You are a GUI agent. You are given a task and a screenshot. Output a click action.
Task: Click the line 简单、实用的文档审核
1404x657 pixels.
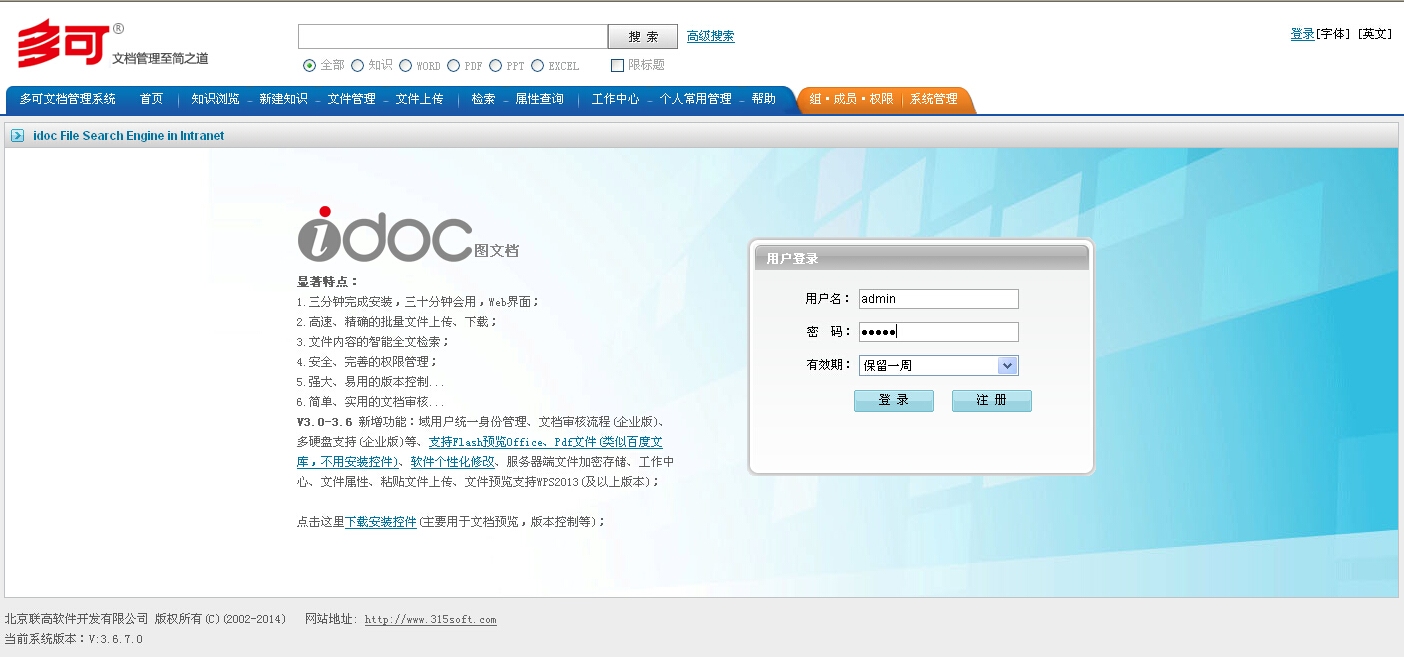(371, 402)
